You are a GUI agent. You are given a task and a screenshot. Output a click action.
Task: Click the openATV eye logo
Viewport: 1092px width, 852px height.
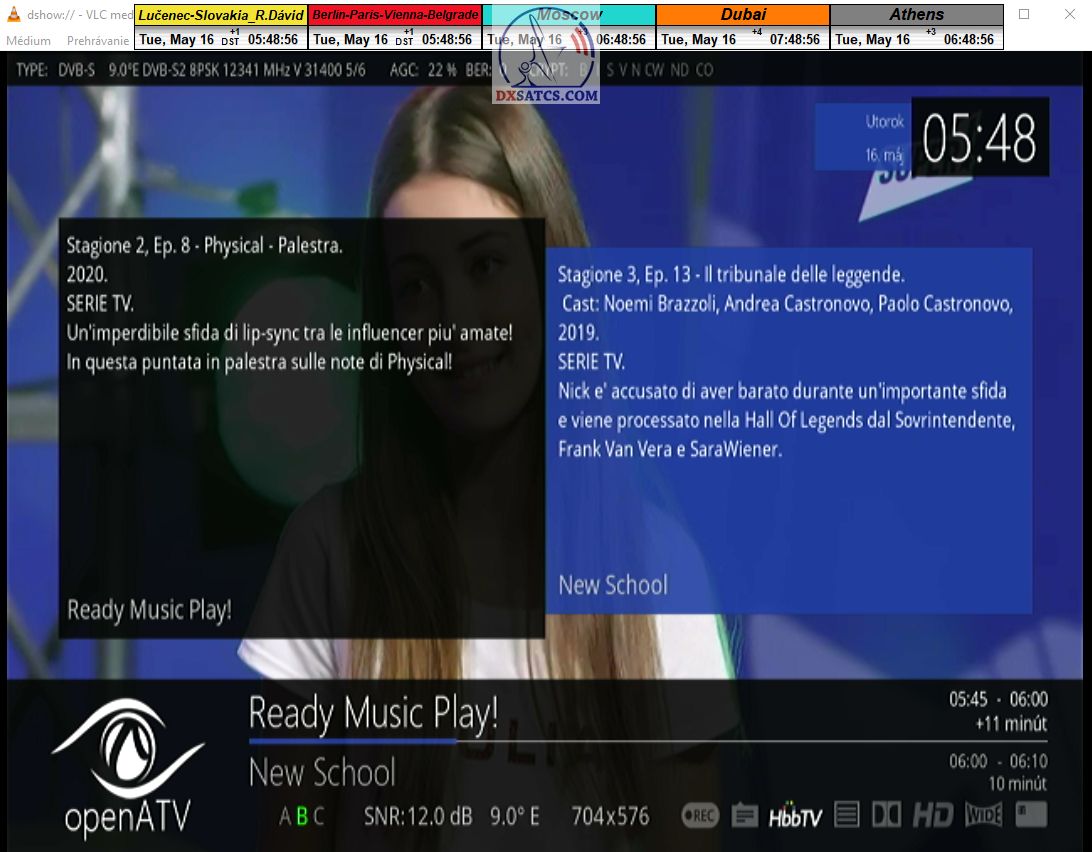tap(127, 747)
